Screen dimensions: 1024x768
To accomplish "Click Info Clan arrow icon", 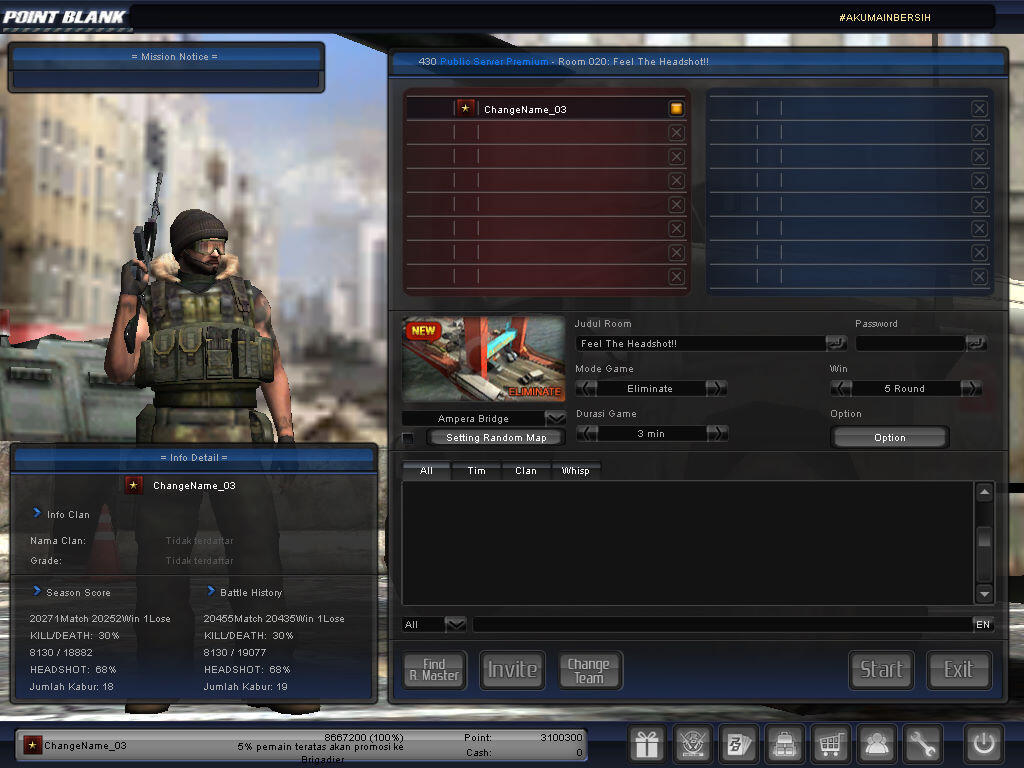I will click(x=37, y=513).
